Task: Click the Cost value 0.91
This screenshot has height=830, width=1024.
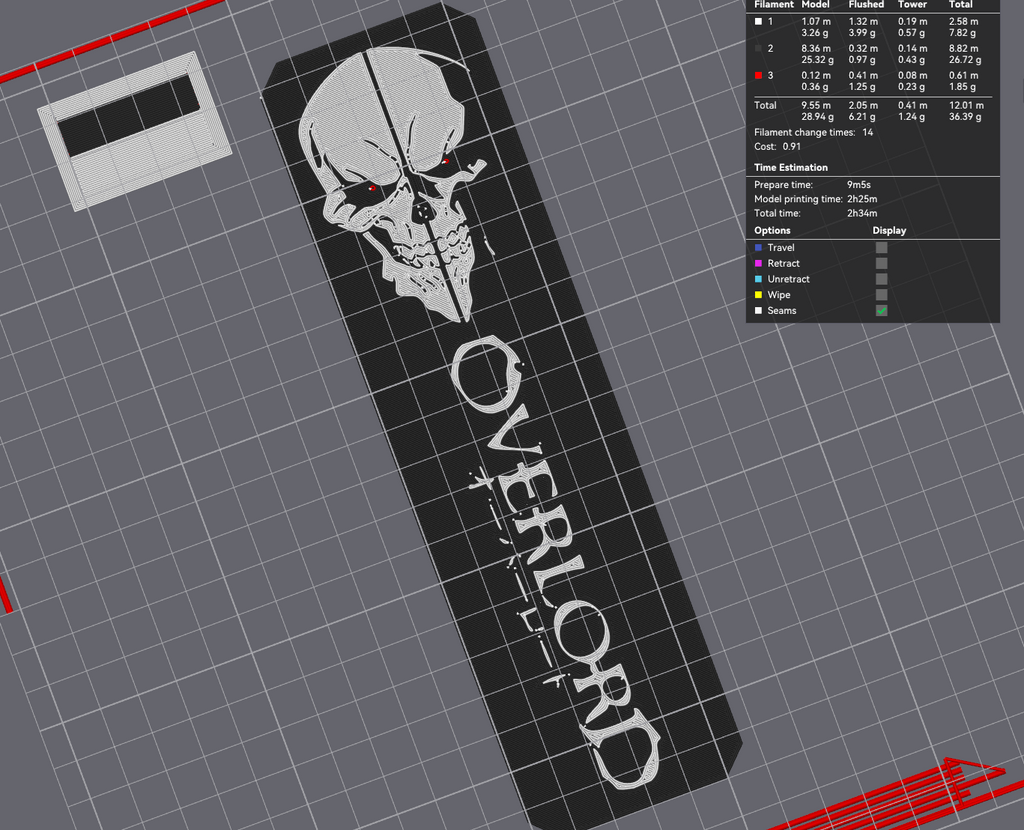Action: click(792, 147)
